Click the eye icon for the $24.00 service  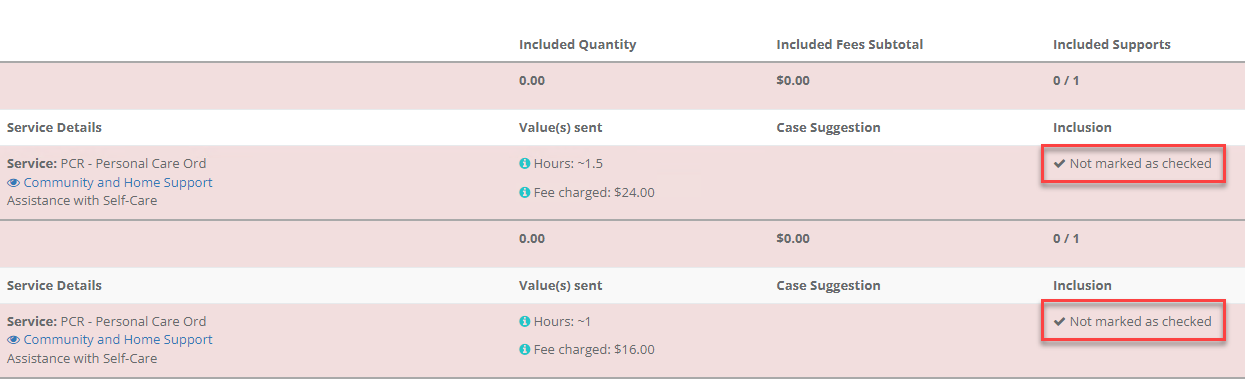coord(13,183)
